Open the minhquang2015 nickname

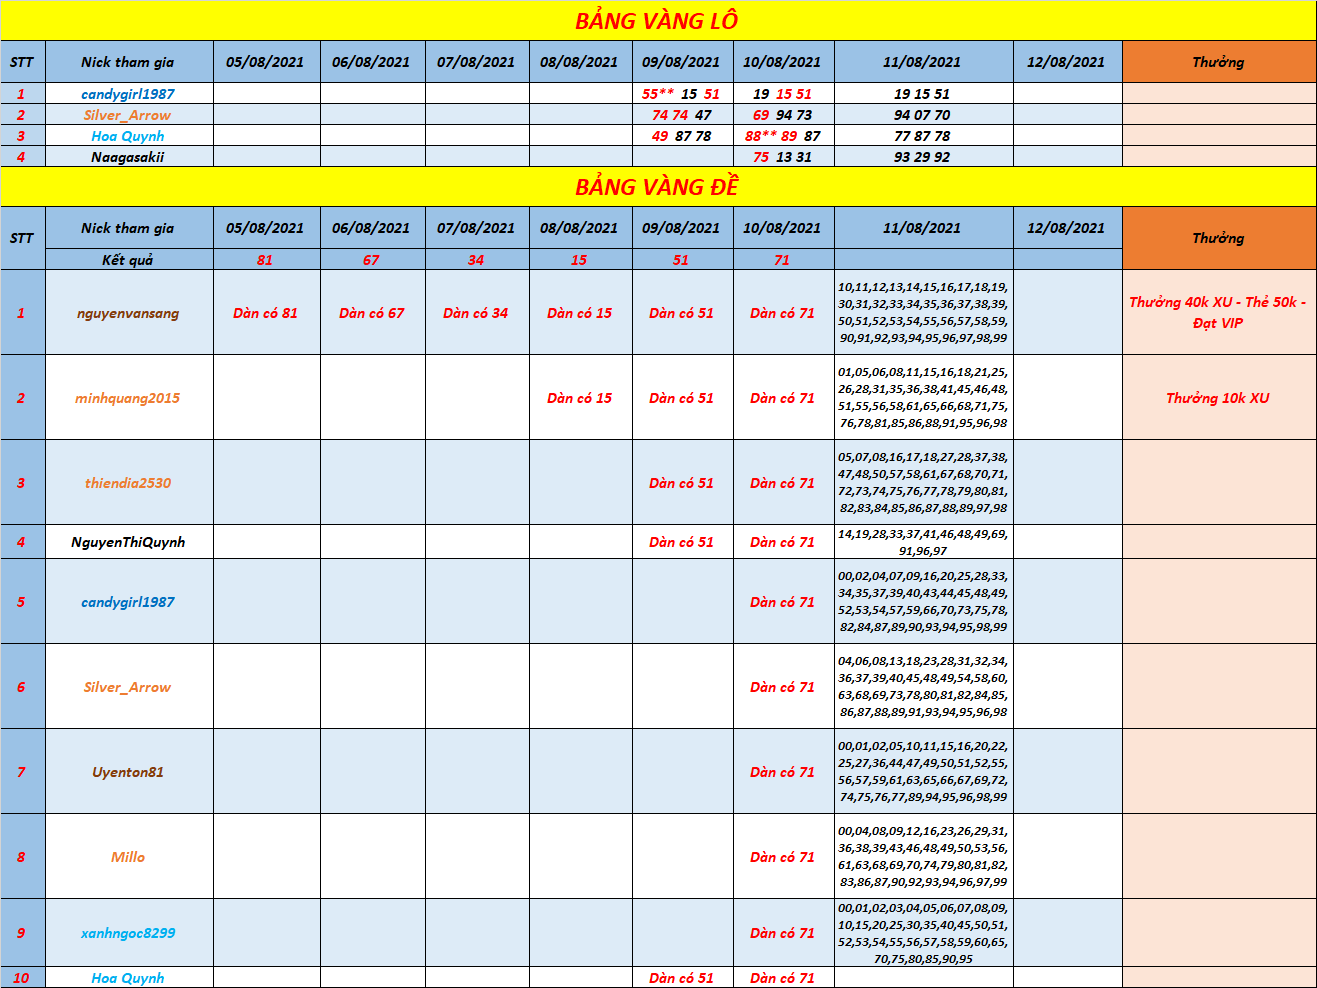pos(128,398)
